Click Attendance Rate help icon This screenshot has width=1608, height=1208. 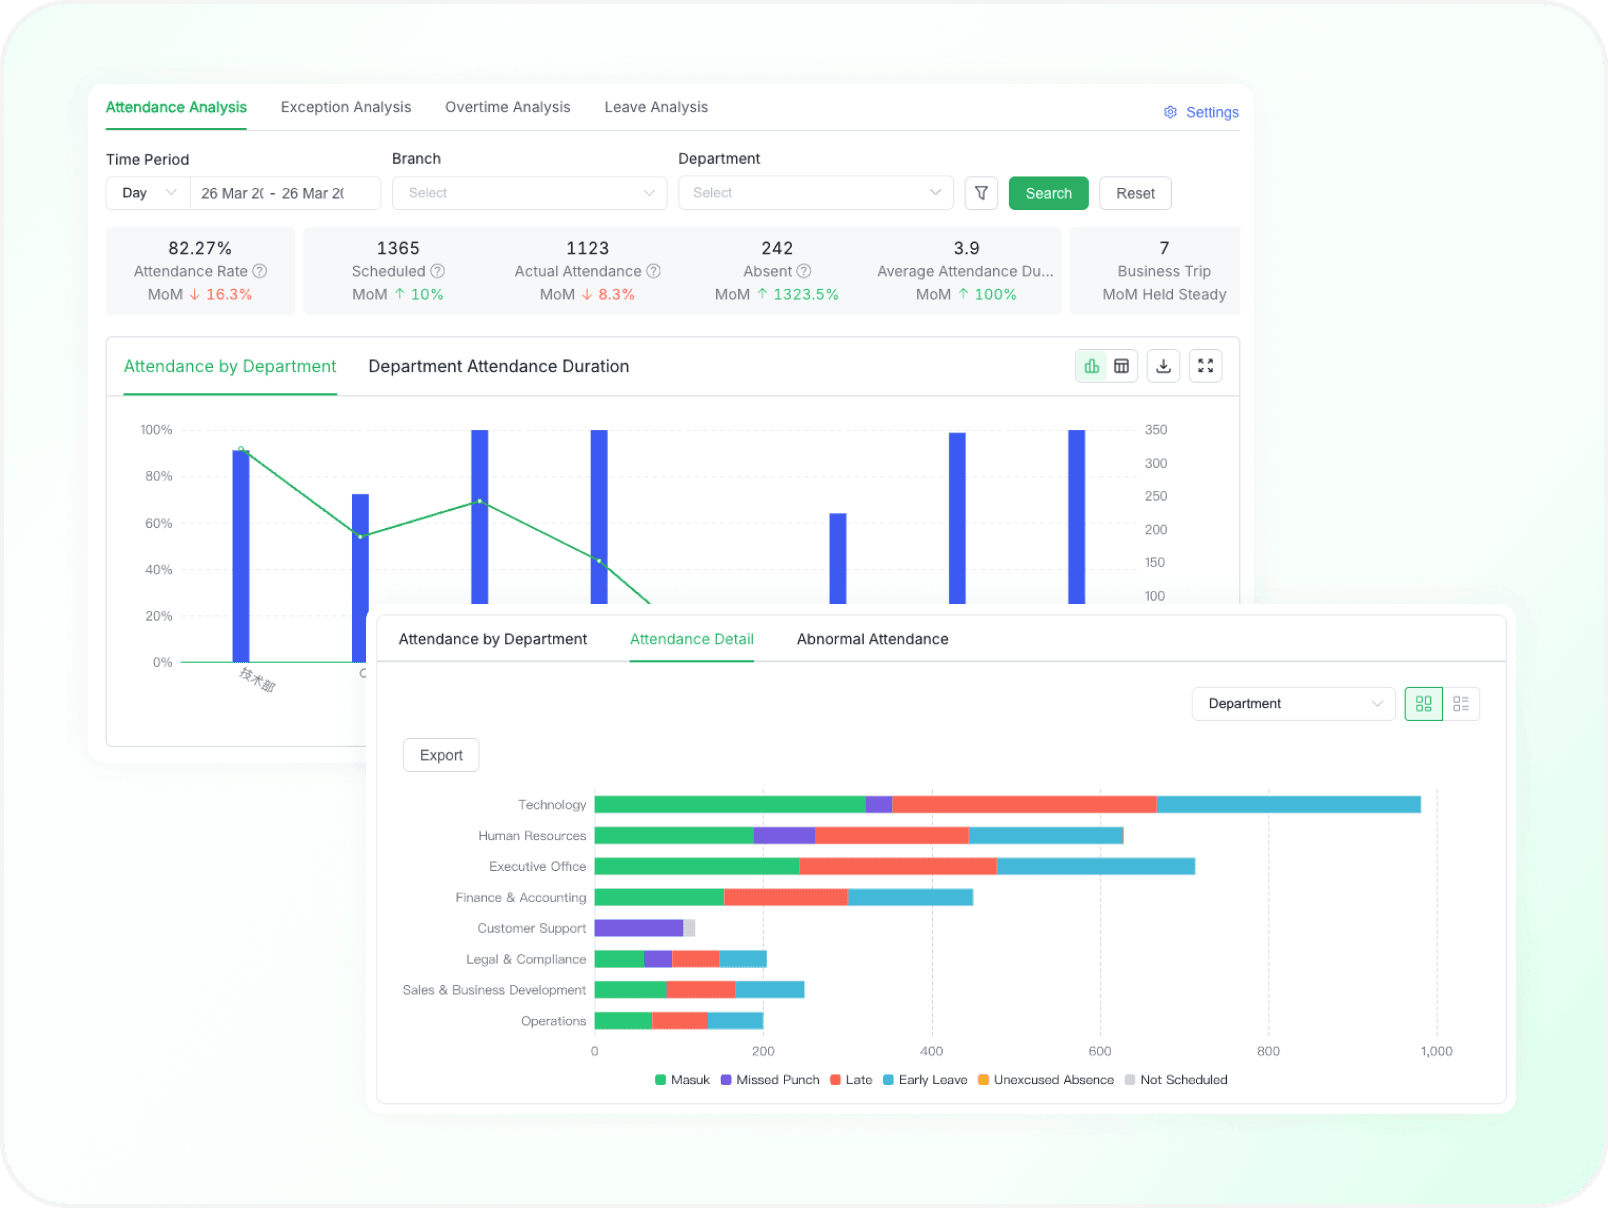pyautogui.click(x=260, y=271)
